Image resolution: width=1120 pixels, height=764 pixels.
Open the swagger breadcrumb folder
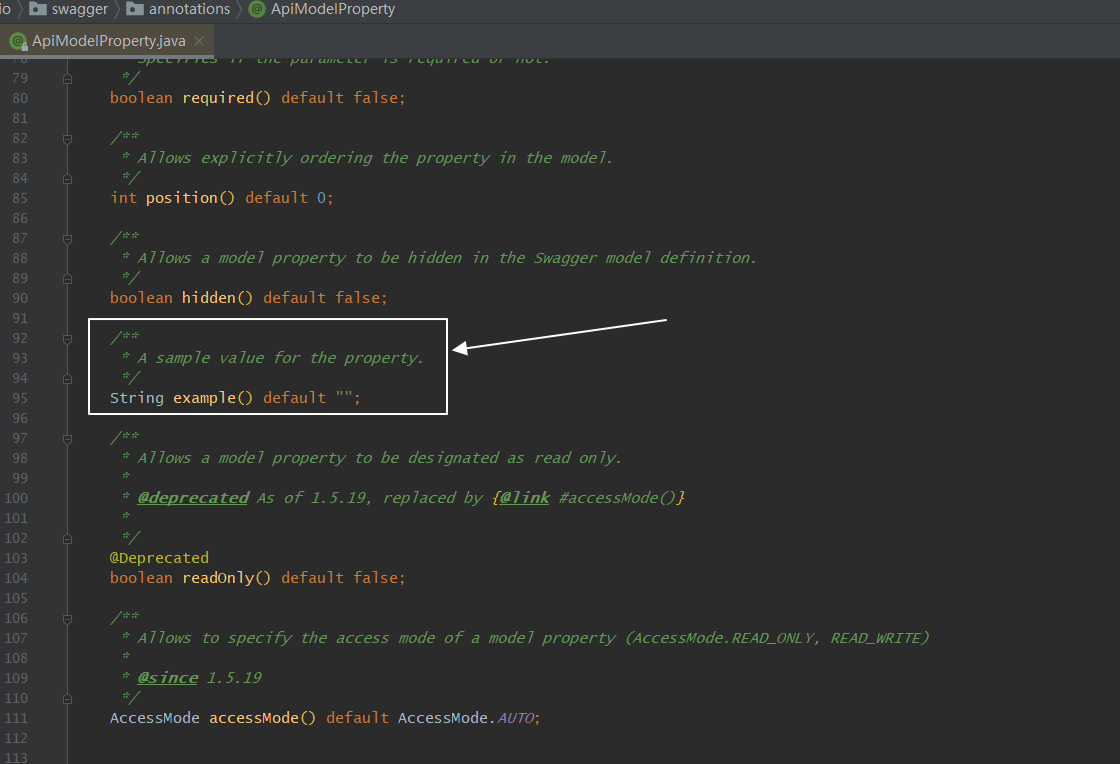click(x=69, y=9)
